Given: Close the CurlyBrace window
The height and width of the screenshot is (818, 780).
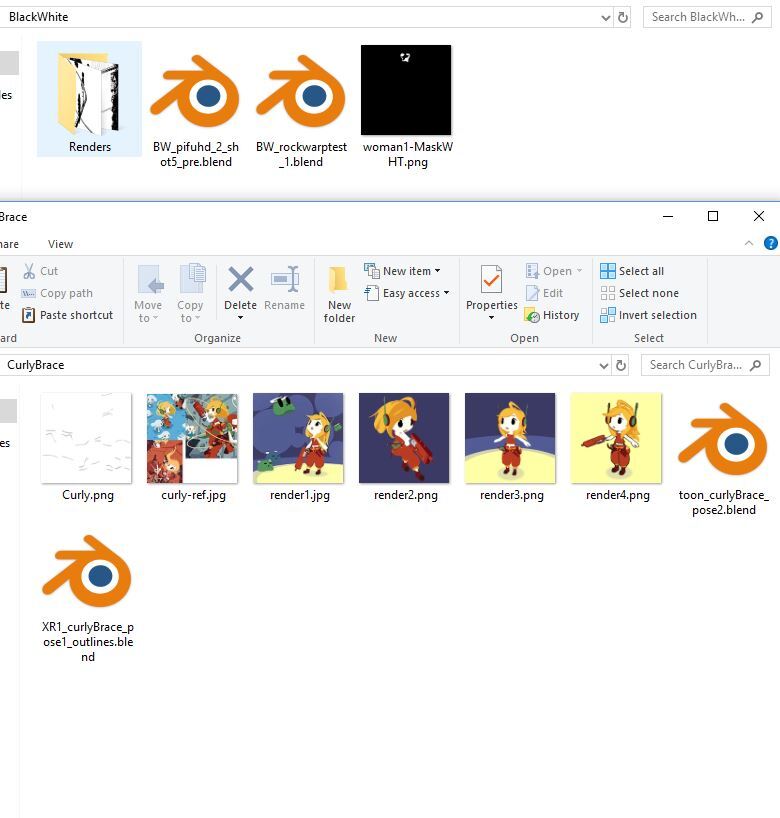Looking at the screenshot, I should [x=759, y=216].
